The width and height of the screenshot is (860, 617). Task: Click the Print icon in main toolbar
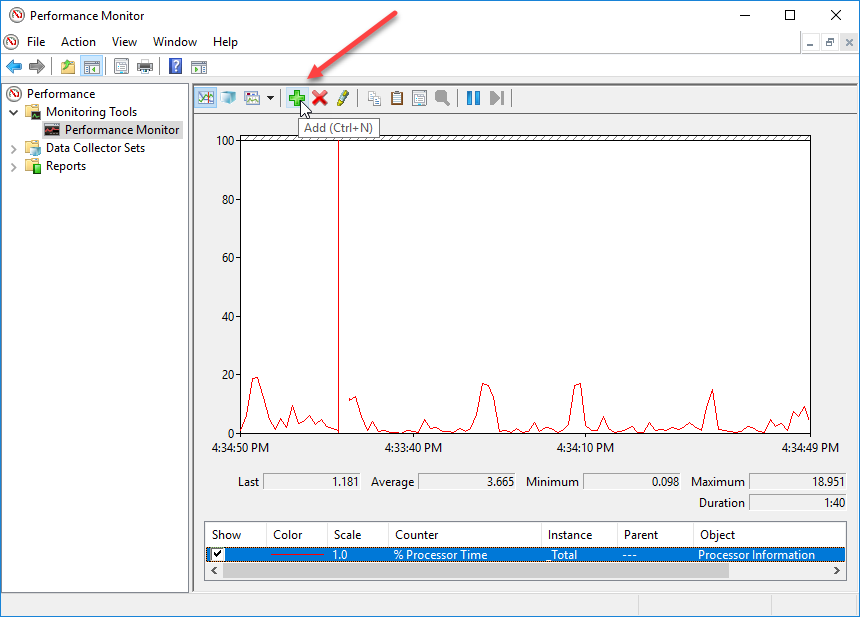pyautogui.click(x=145, y=67)
